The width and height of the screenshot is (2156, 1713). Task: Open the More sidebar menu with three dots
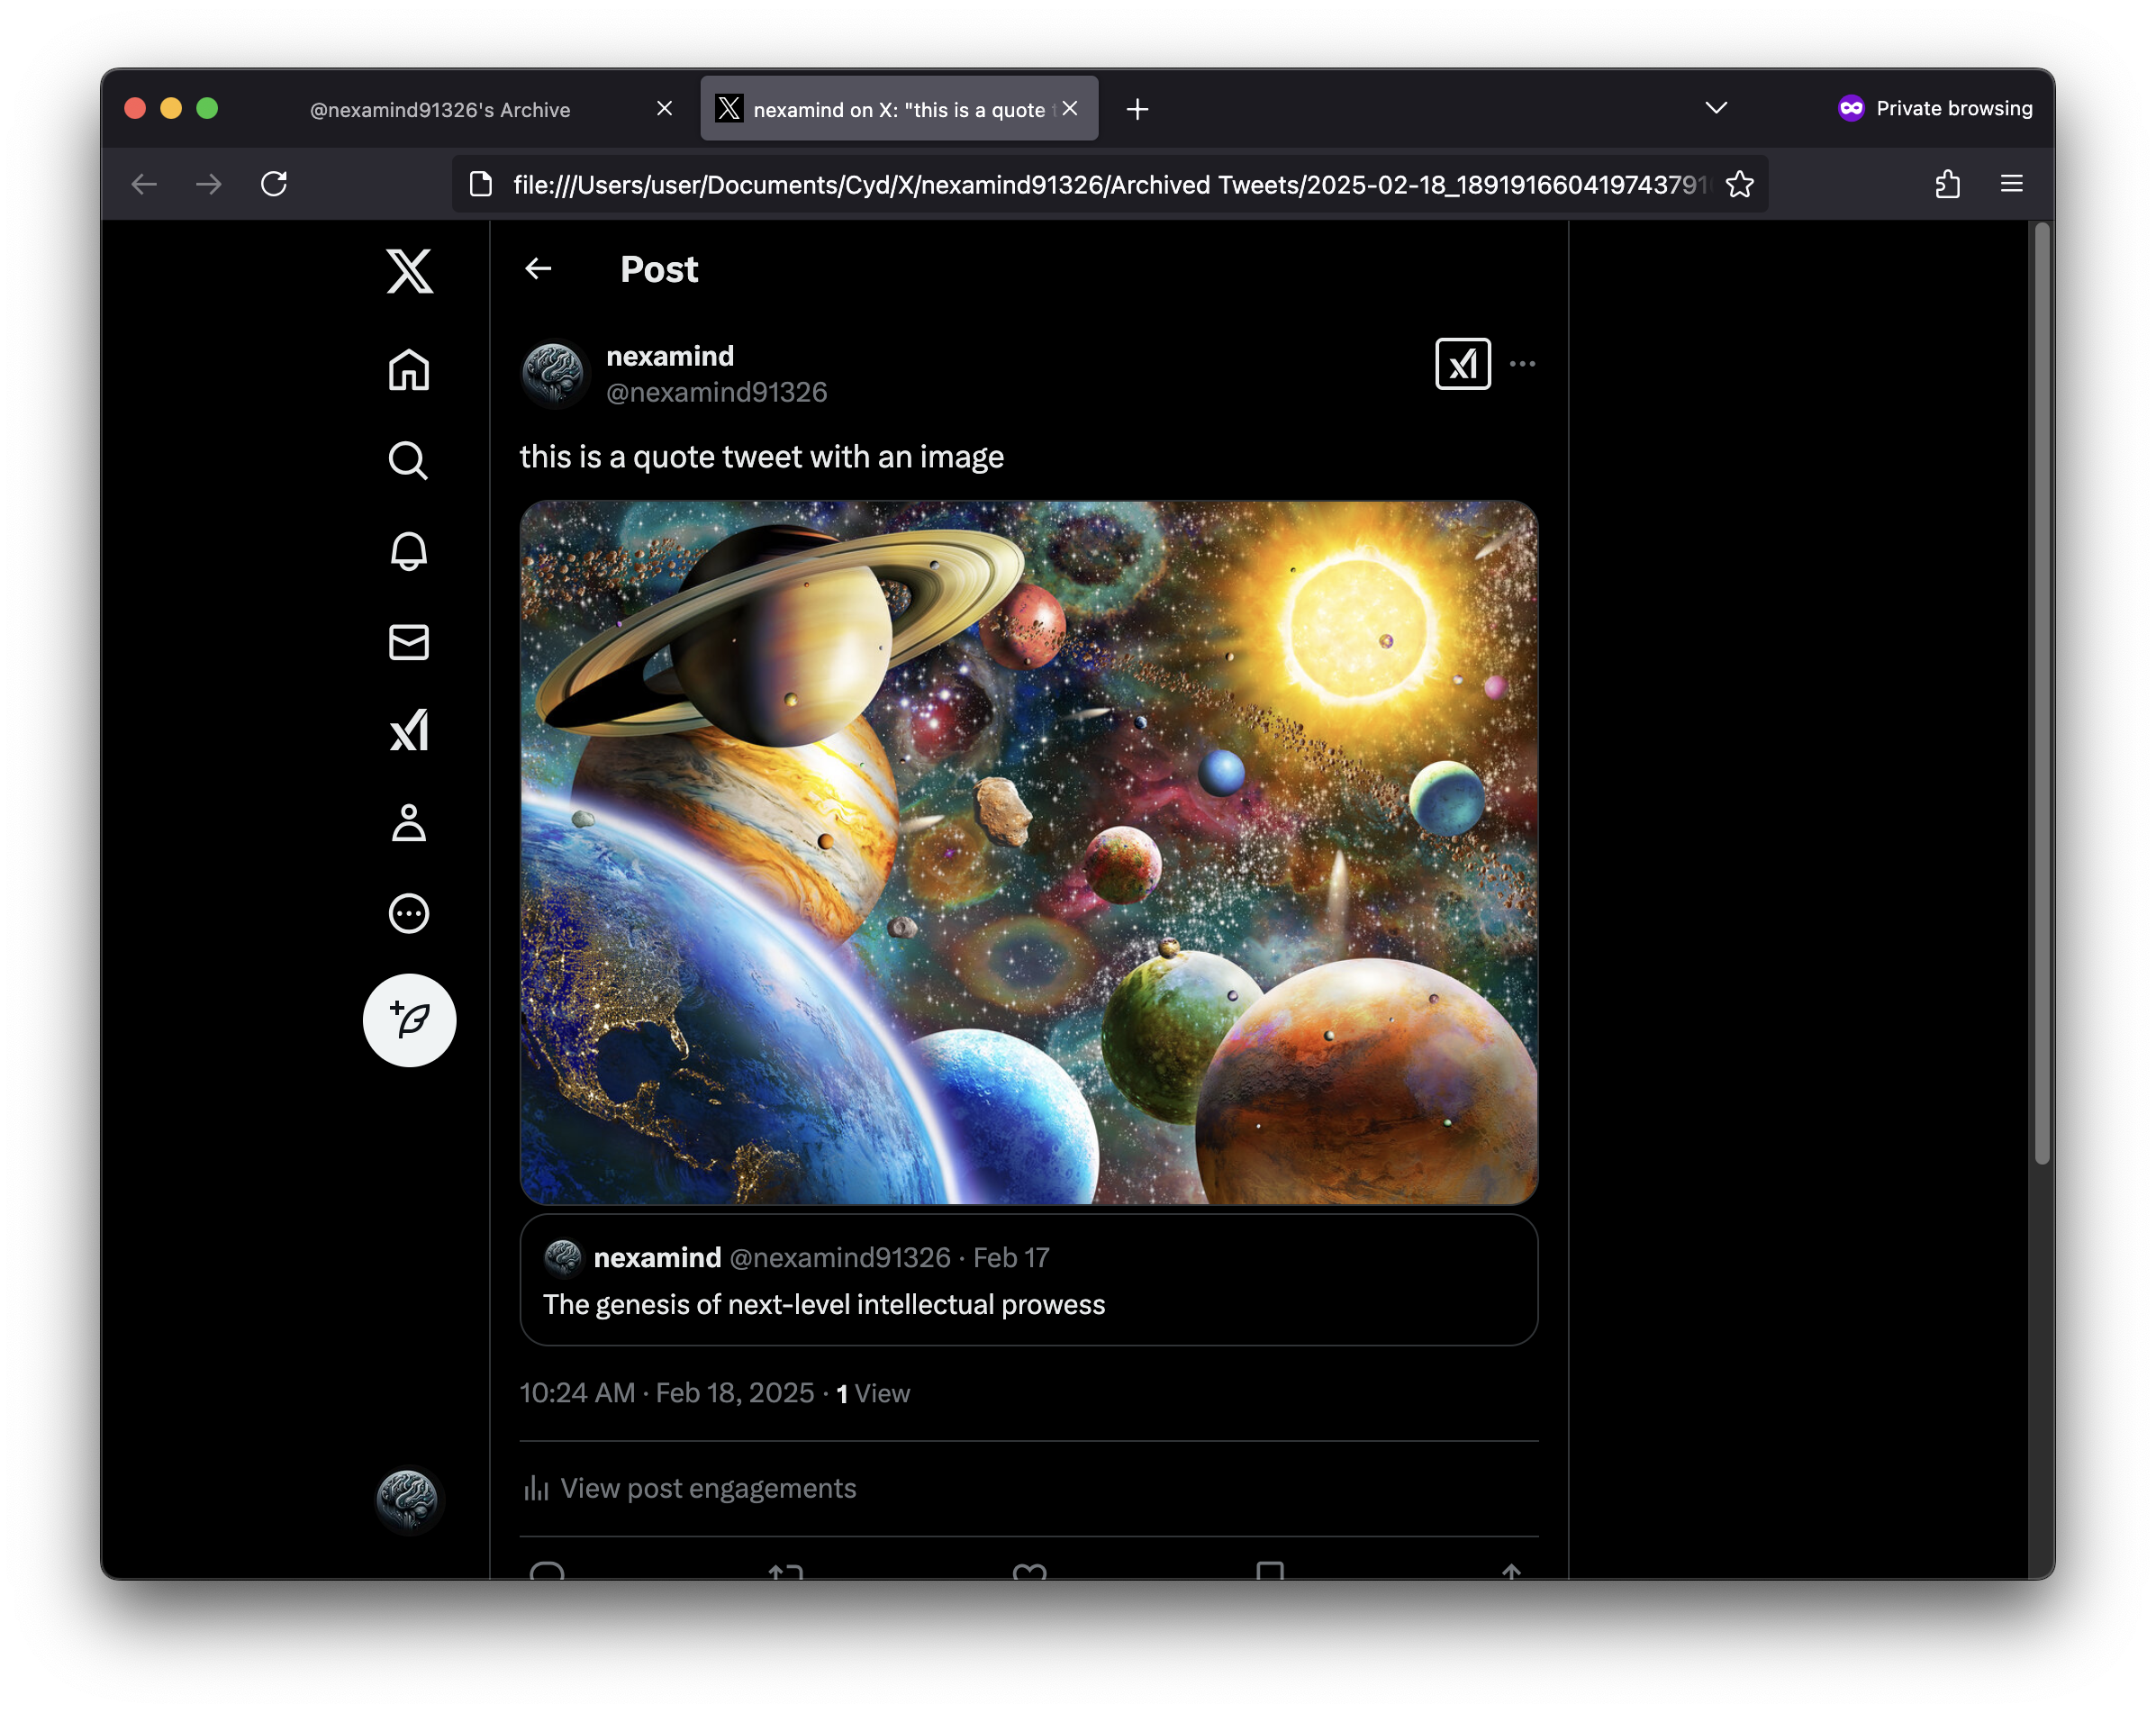[x=409, y=913]
